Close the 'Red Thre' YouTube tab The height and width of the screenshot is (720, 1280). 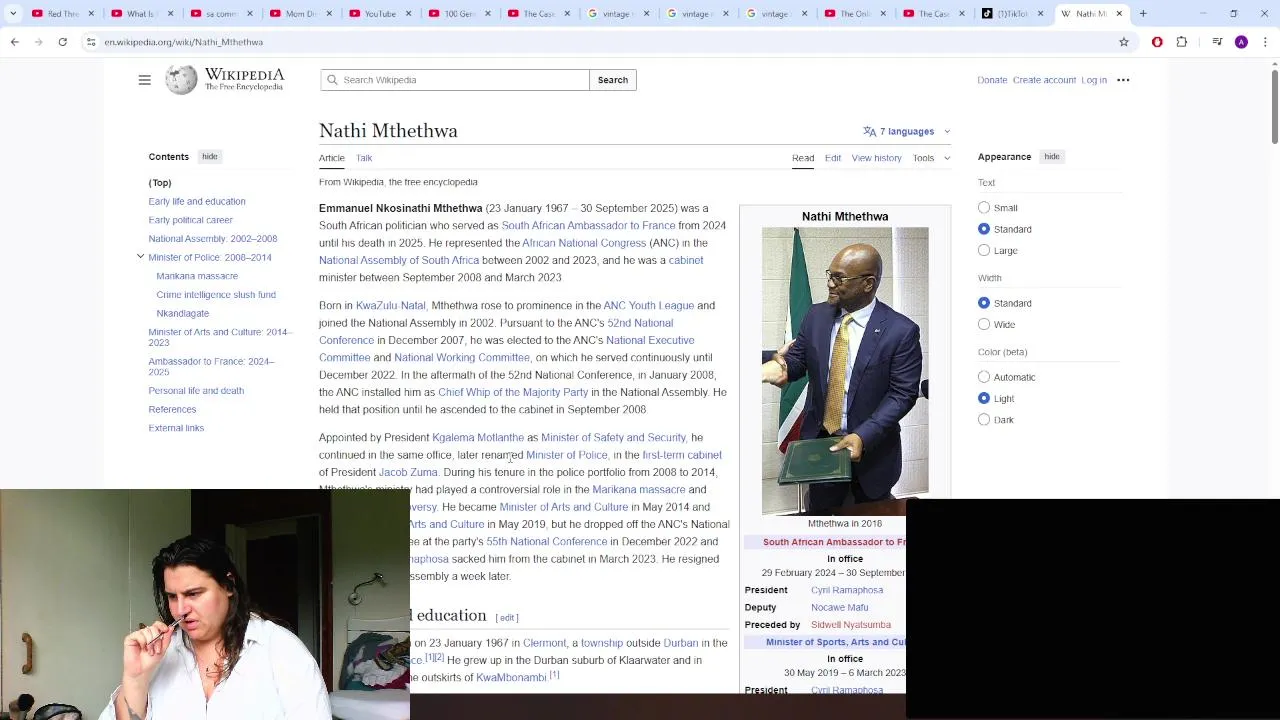(90, 14)
